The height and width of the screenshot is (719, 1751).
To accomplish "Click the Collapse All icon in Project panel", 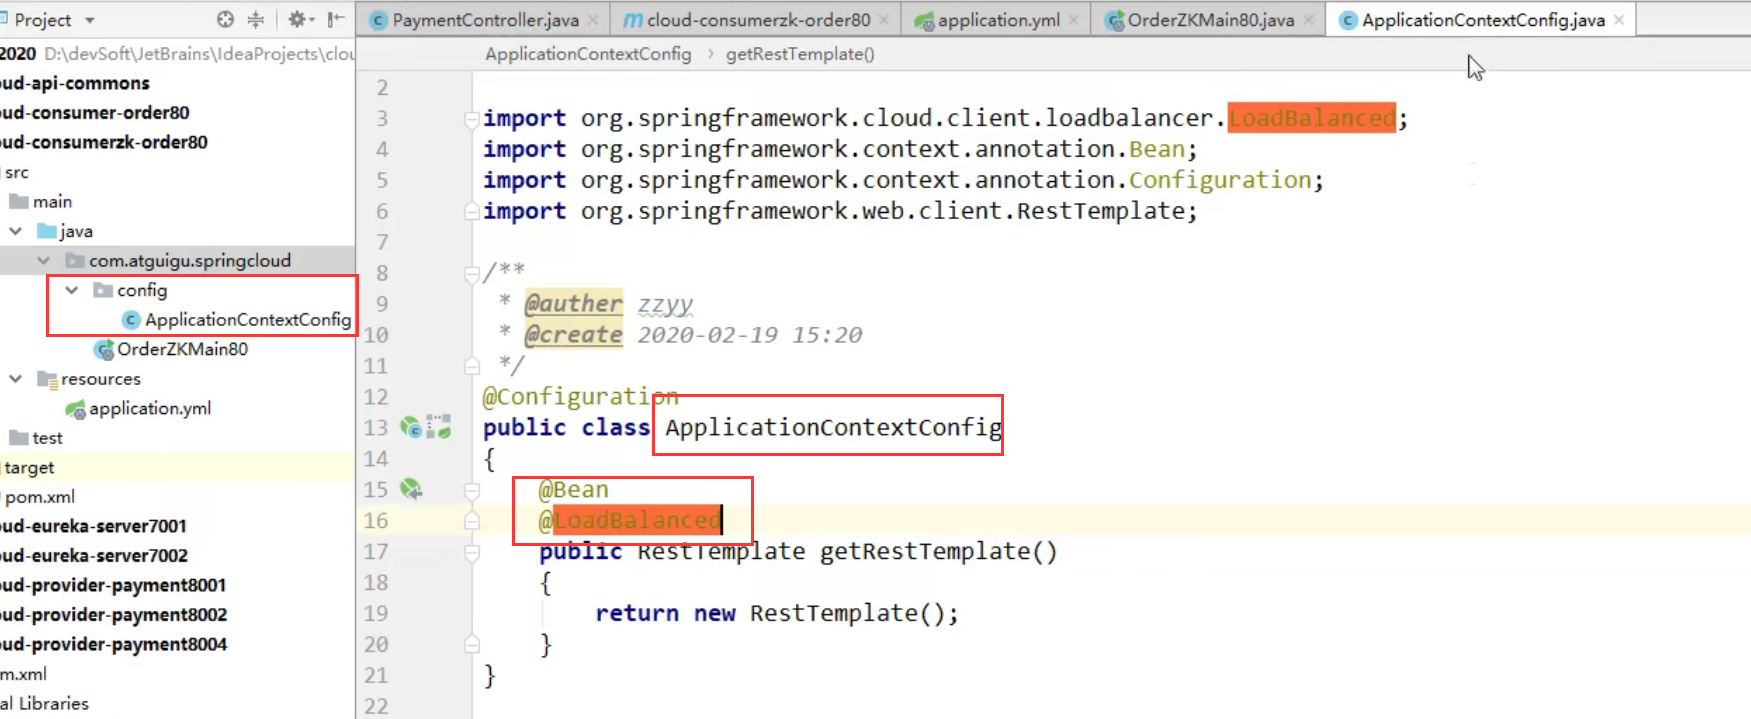I will point(256,19).
